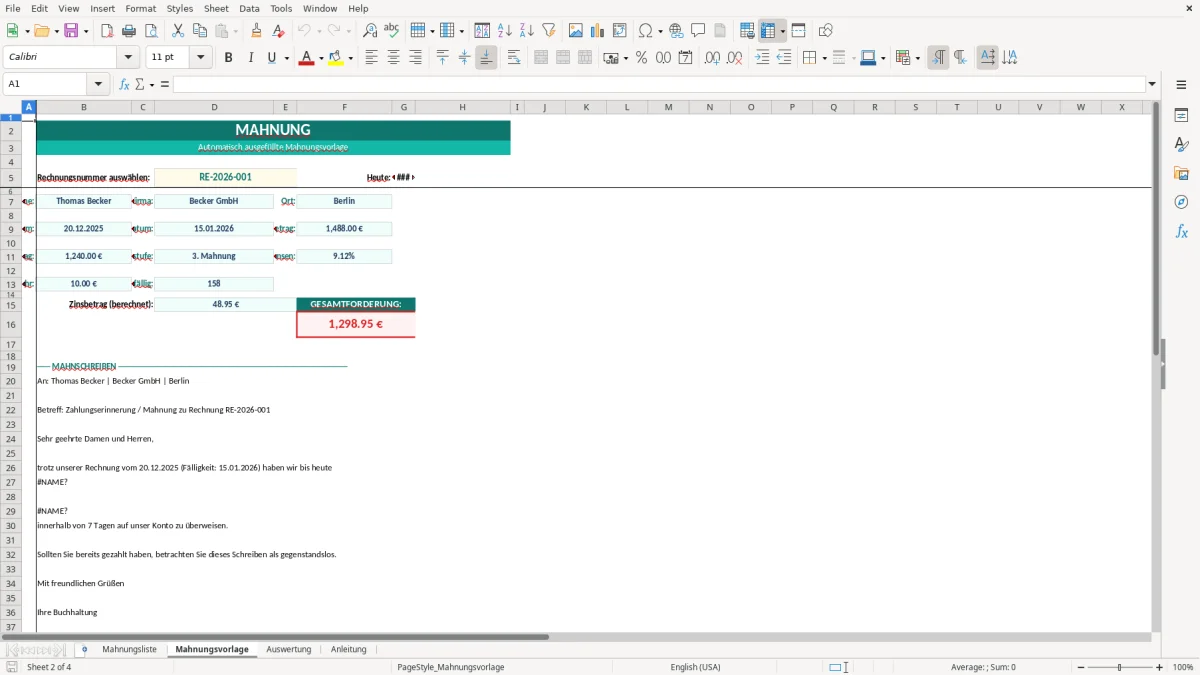This screenshot has width=1200, height=675.
Task: Click the Cut scissors icon
Action: [178, 31]
